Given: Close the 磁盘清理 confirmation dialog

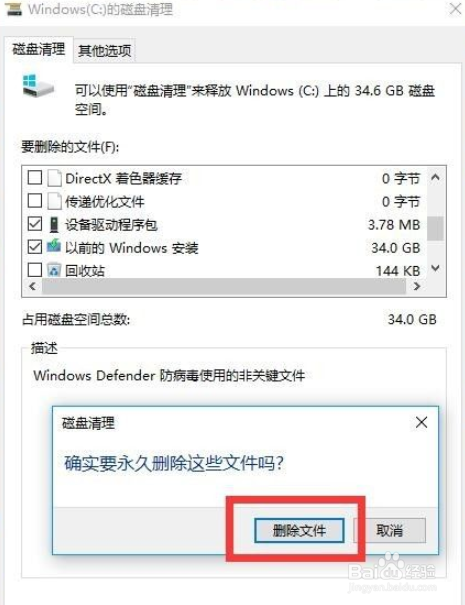Looking at the screenshot, I should click(x=421, y=422).
